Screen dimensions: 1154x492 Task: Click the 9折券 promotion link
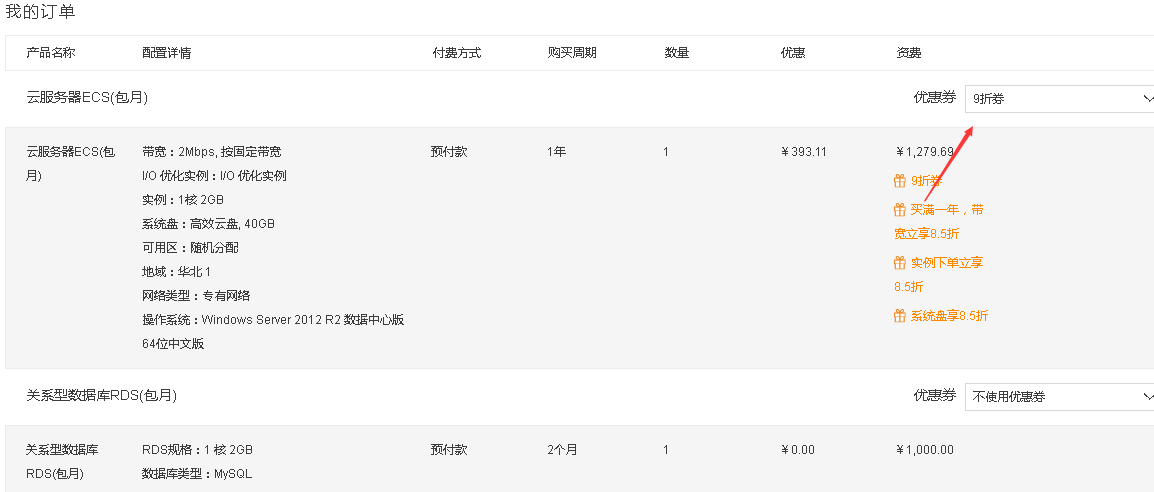(927, 181)
